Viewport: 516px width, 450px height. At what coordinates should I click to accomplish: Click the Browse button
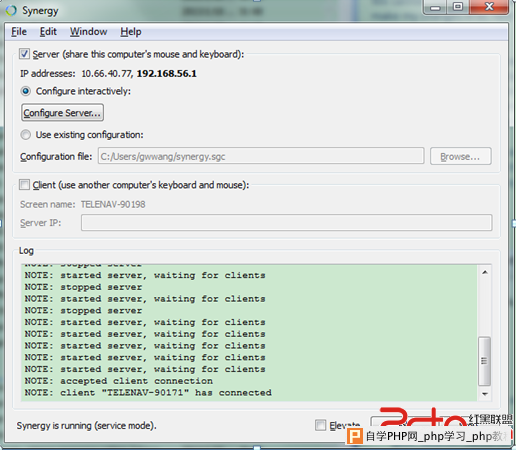pos(461,156)
